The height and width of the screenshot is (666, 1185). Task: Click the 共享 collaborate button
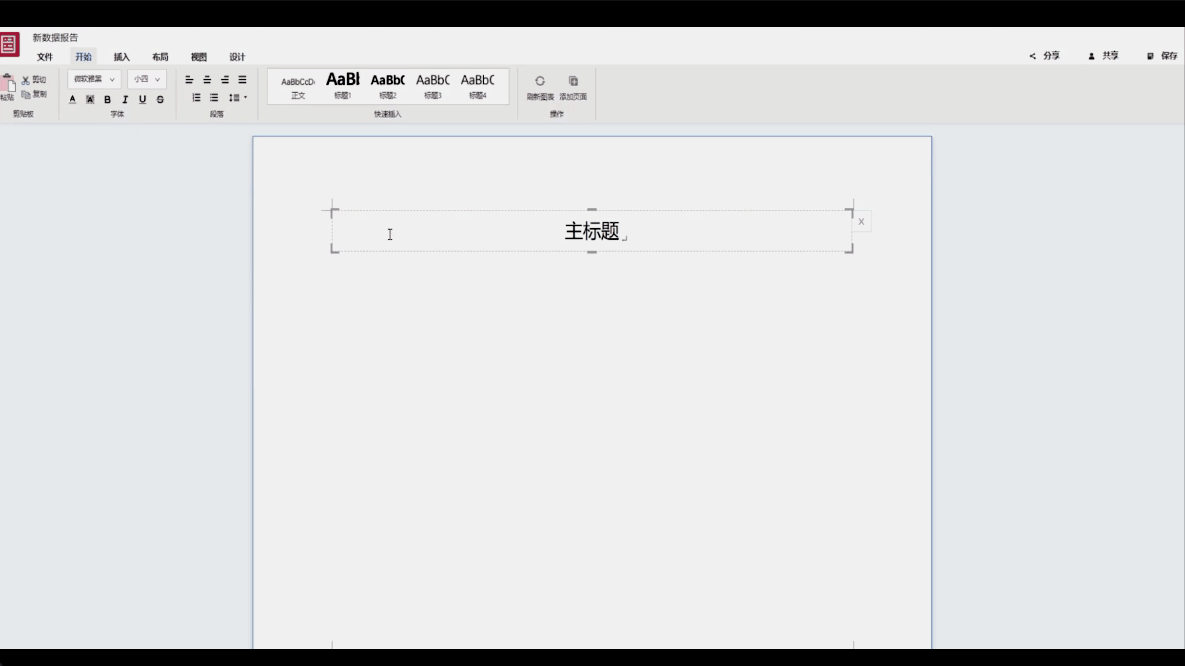click(1103, 56)
